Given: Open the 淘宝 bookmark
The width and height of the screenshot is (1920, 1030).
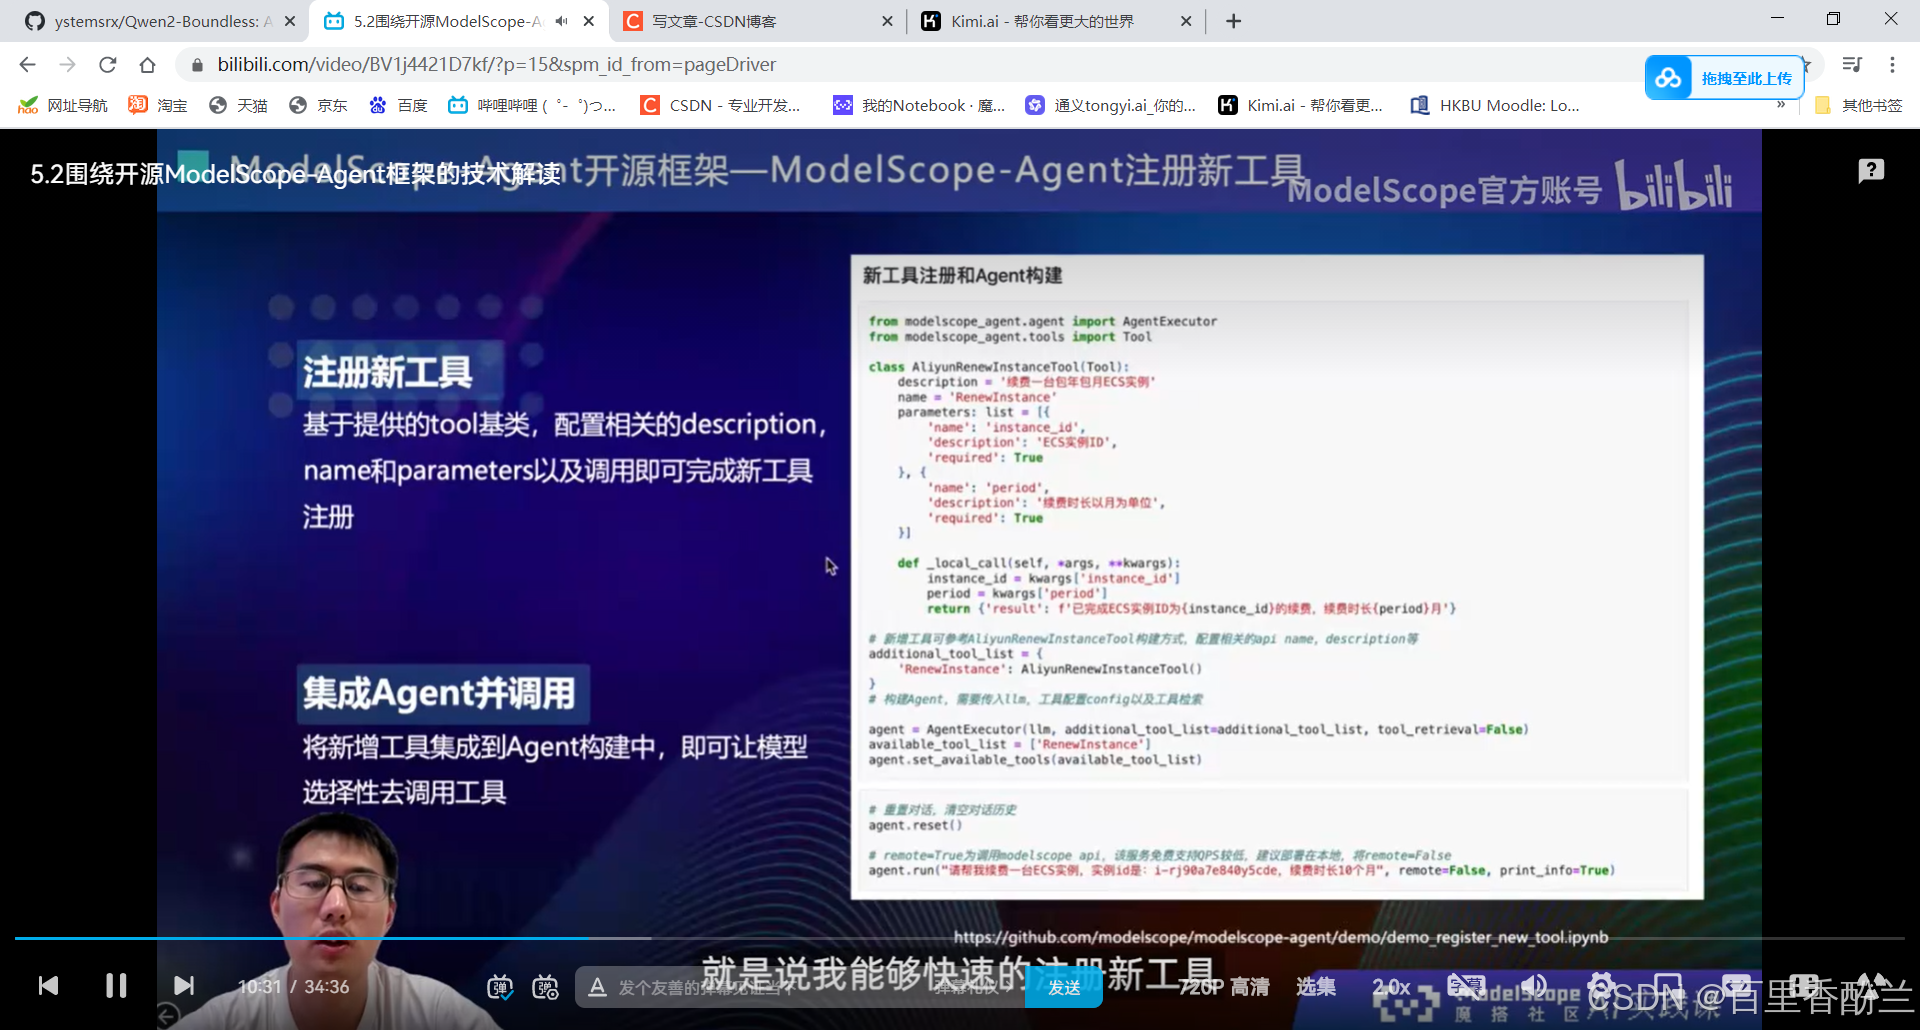Looking at the screenshot, I should [x=158, y=105].
